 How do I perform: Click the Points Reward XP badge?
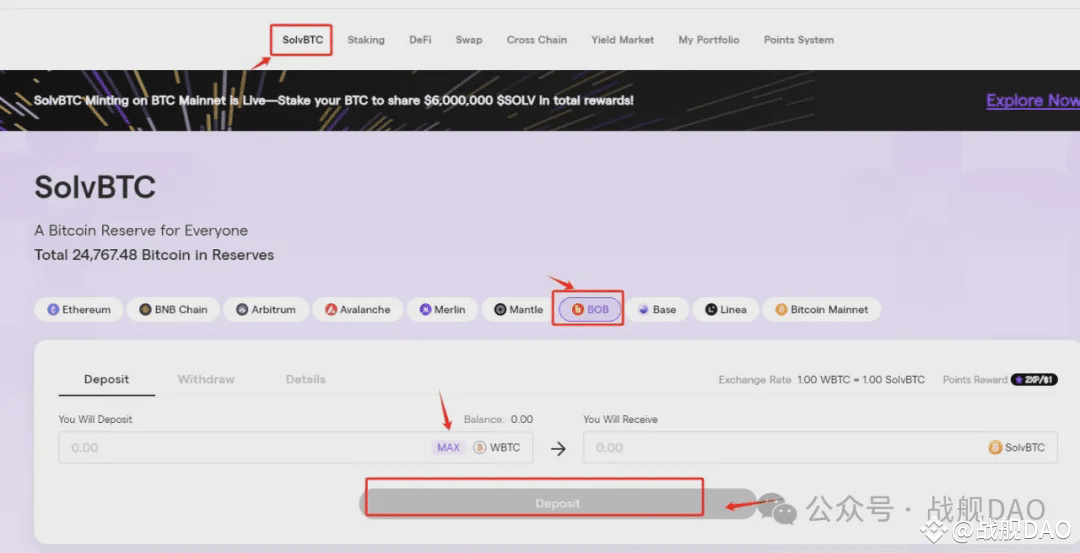pyautogui.click(x=1034, y=379)
